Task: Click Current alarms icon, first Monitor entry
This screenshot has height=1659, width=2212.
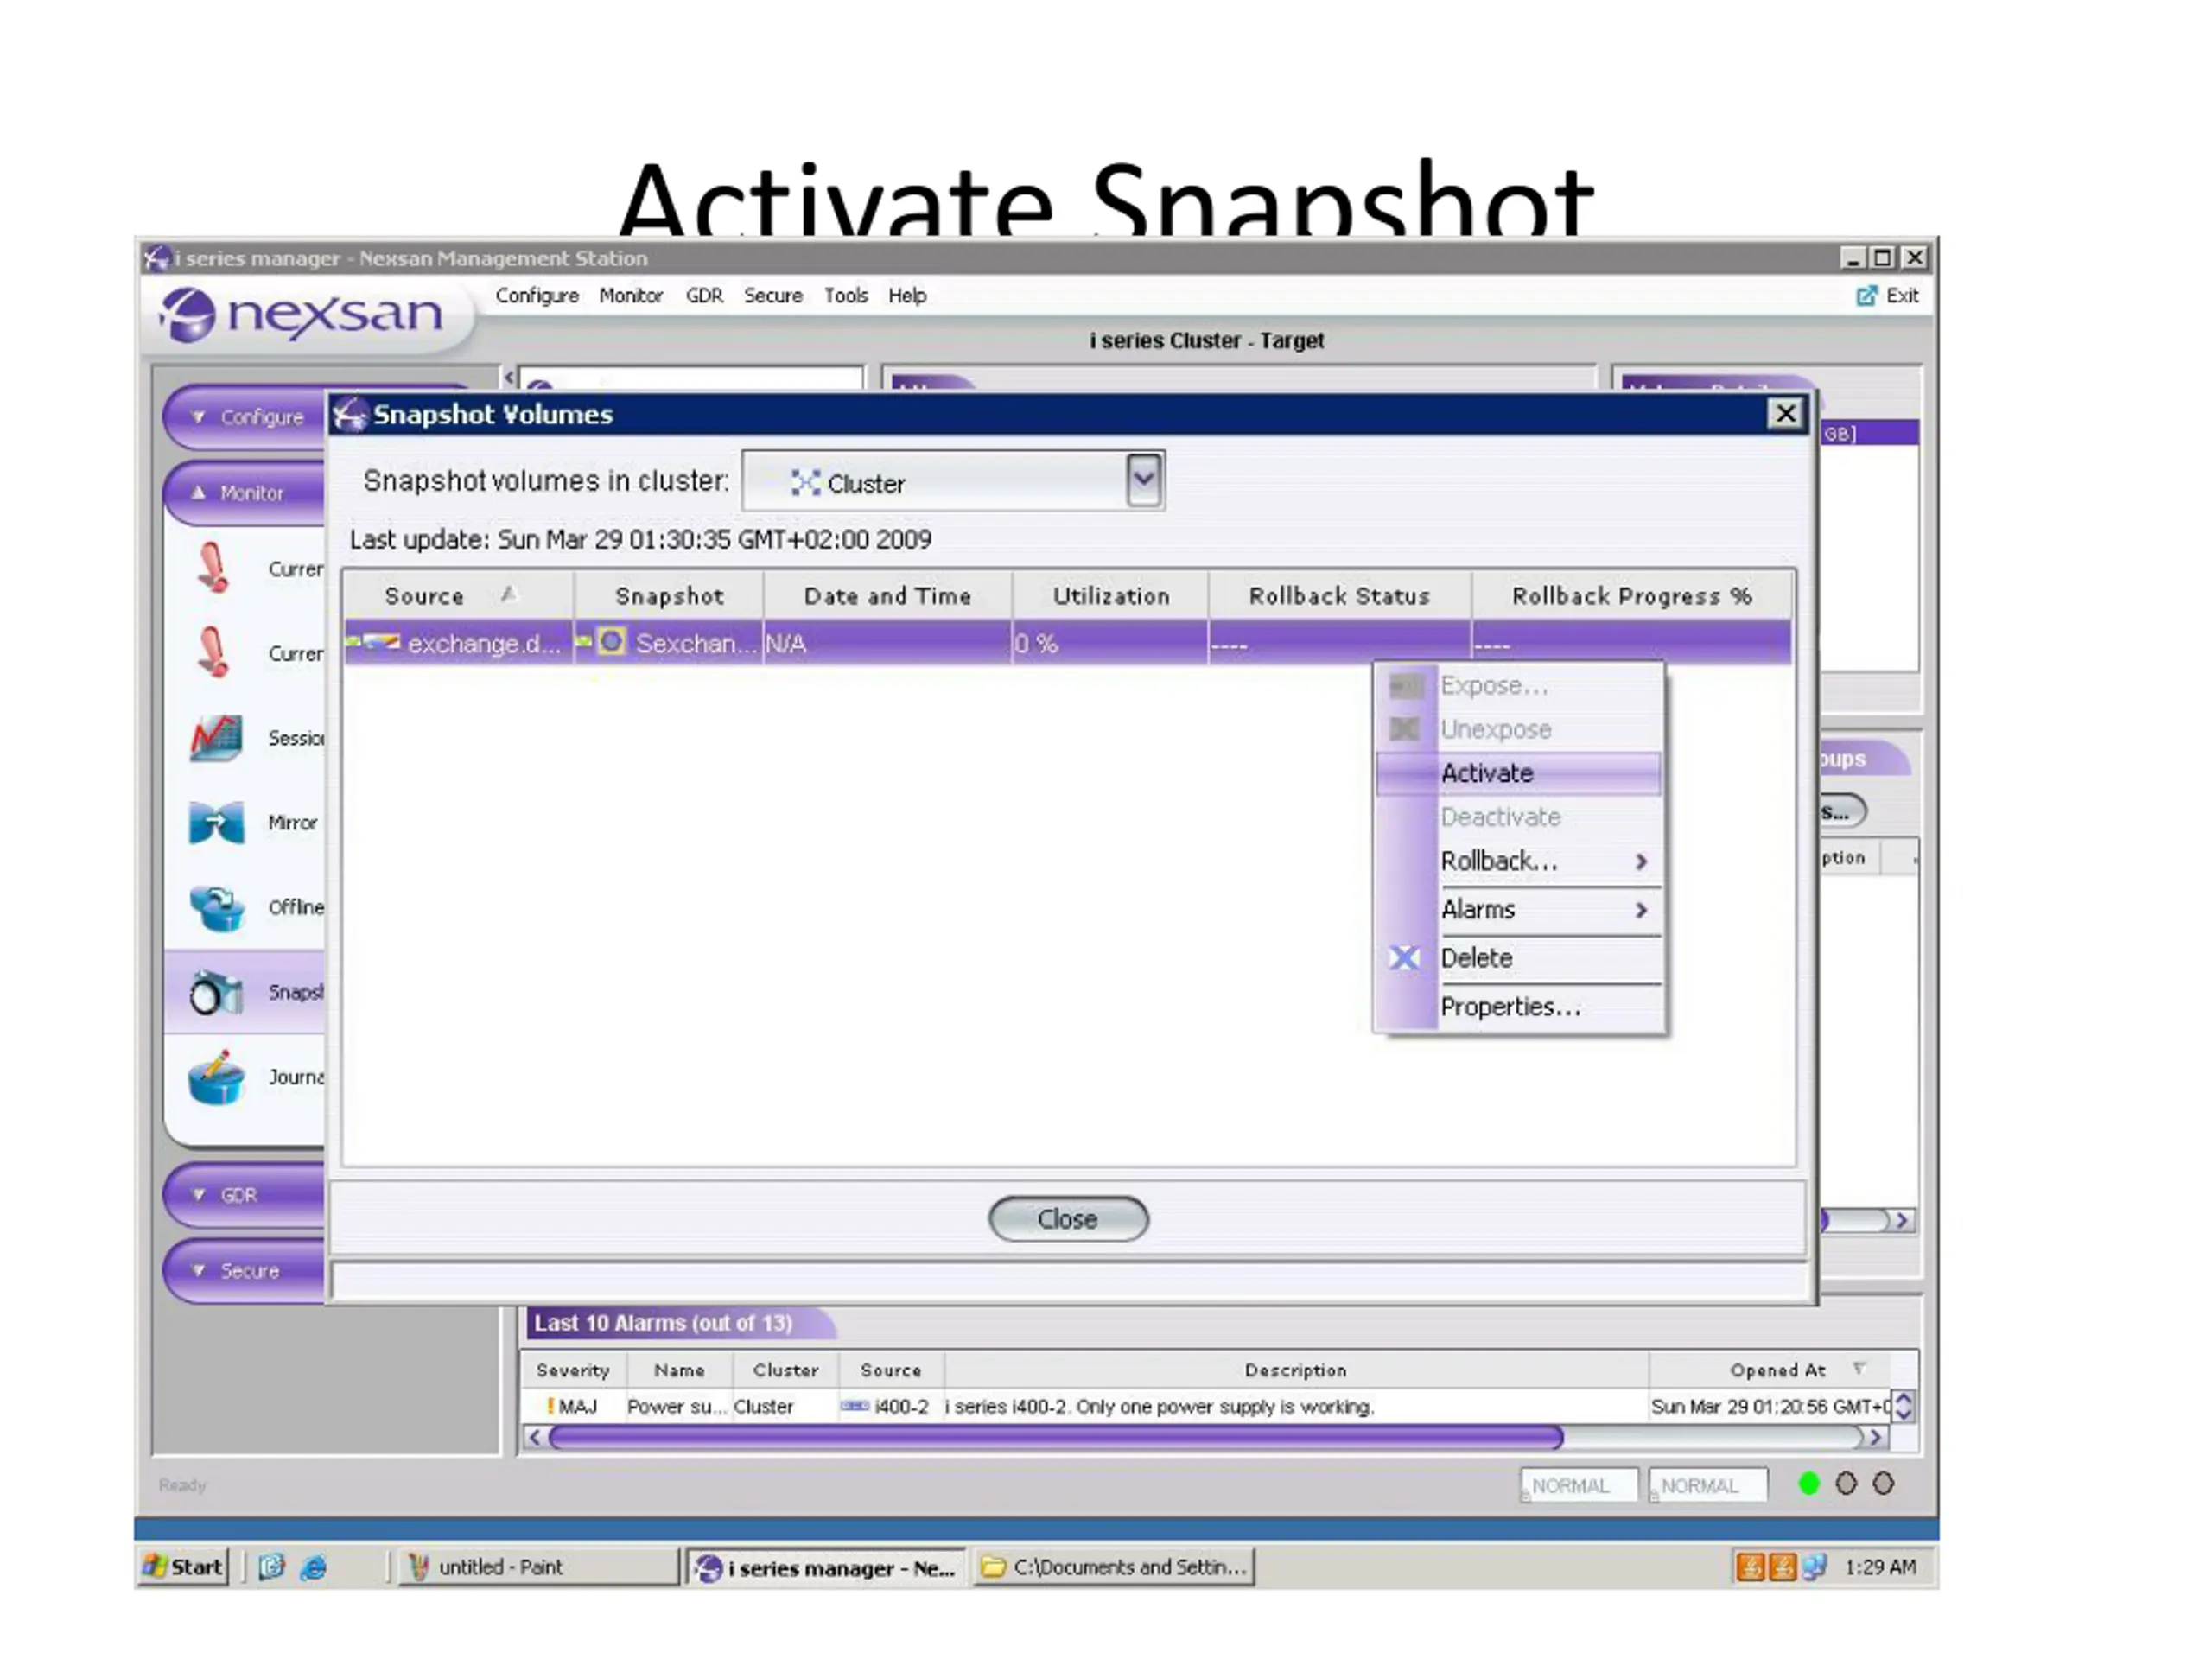Action: click(x=212, y=568)
